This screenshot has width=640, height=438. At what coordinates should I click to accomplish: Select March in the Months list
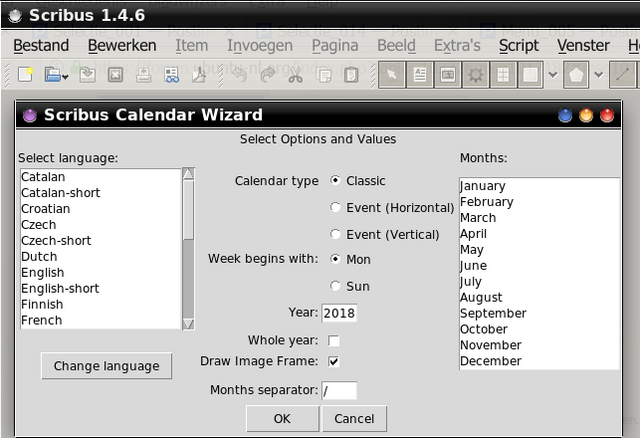539,218
